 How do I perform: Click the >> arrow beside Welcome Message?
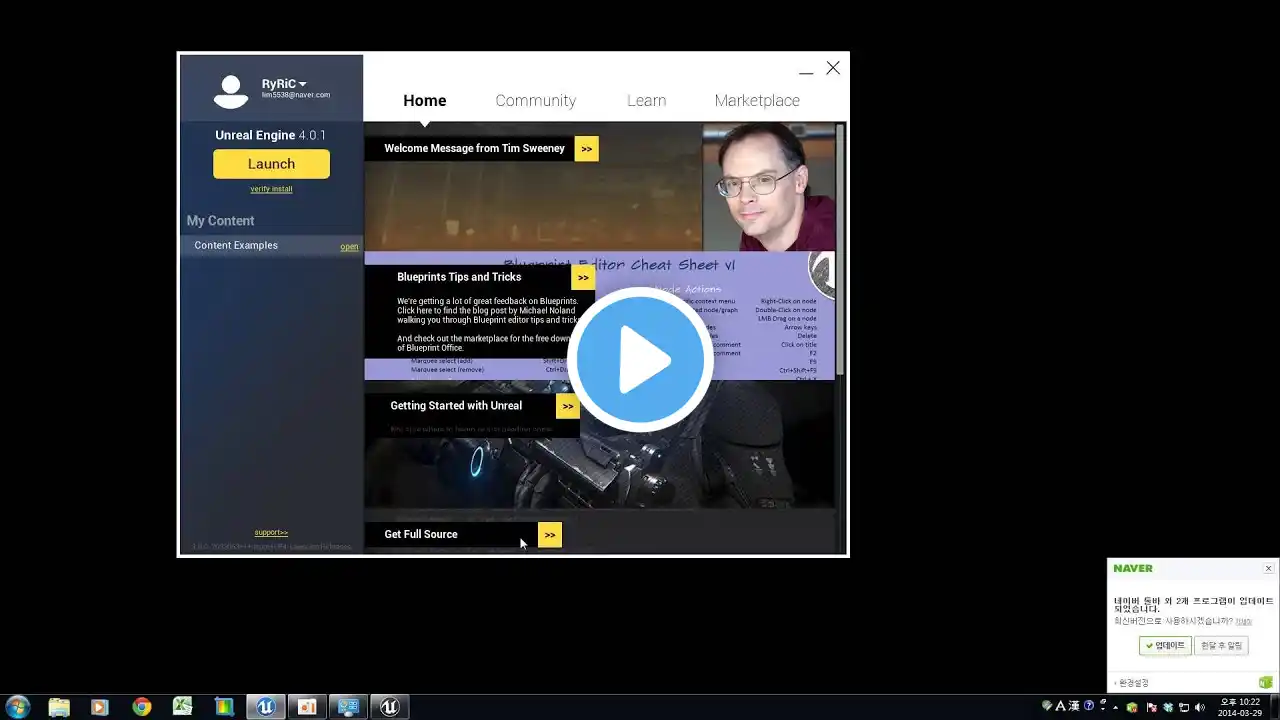point(586,148)
